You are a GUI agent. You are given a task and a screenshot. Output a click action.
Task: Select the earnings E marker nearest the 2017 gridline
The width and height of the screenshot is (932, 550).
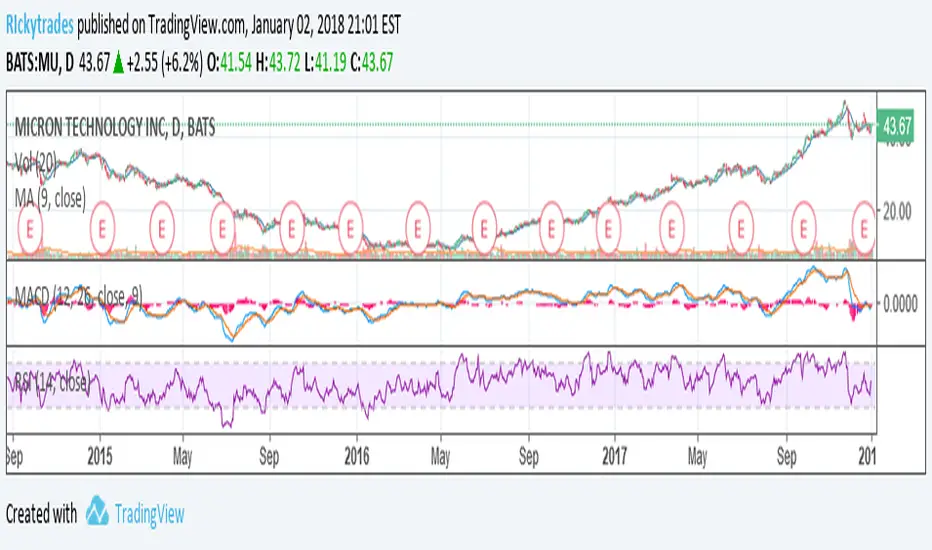click(x=608, y=228)
